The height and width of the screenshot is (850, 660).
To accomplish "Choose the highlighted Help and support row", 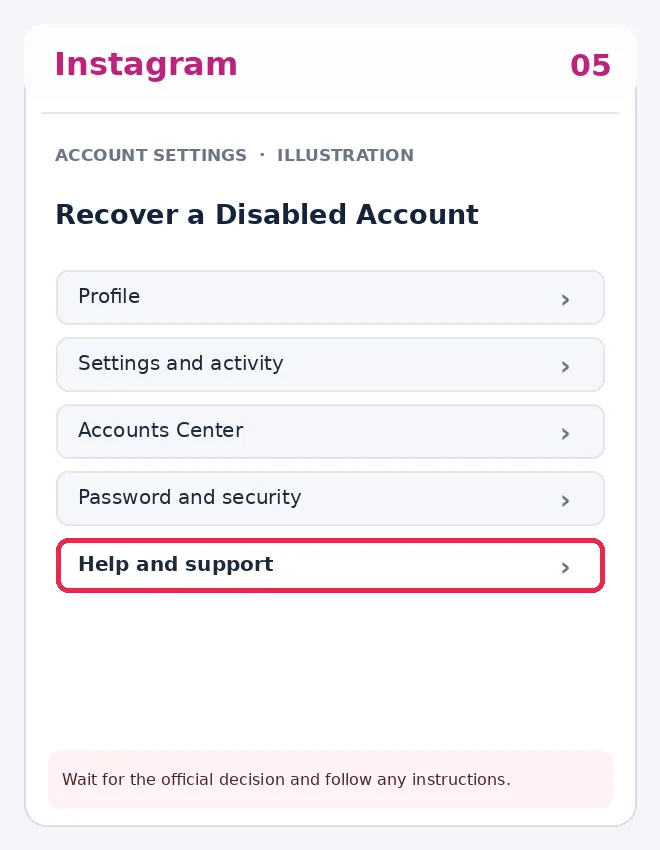I will coord(330,565).
